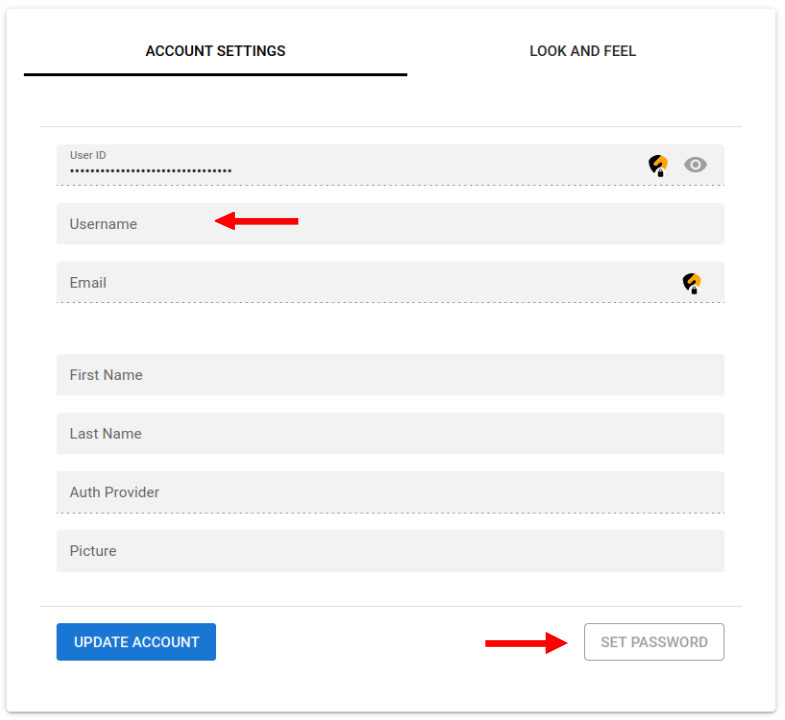The width and height of the screenshot is (785, 720).
Task: Click the Last Name field
Action: click(x=390, y=434)
